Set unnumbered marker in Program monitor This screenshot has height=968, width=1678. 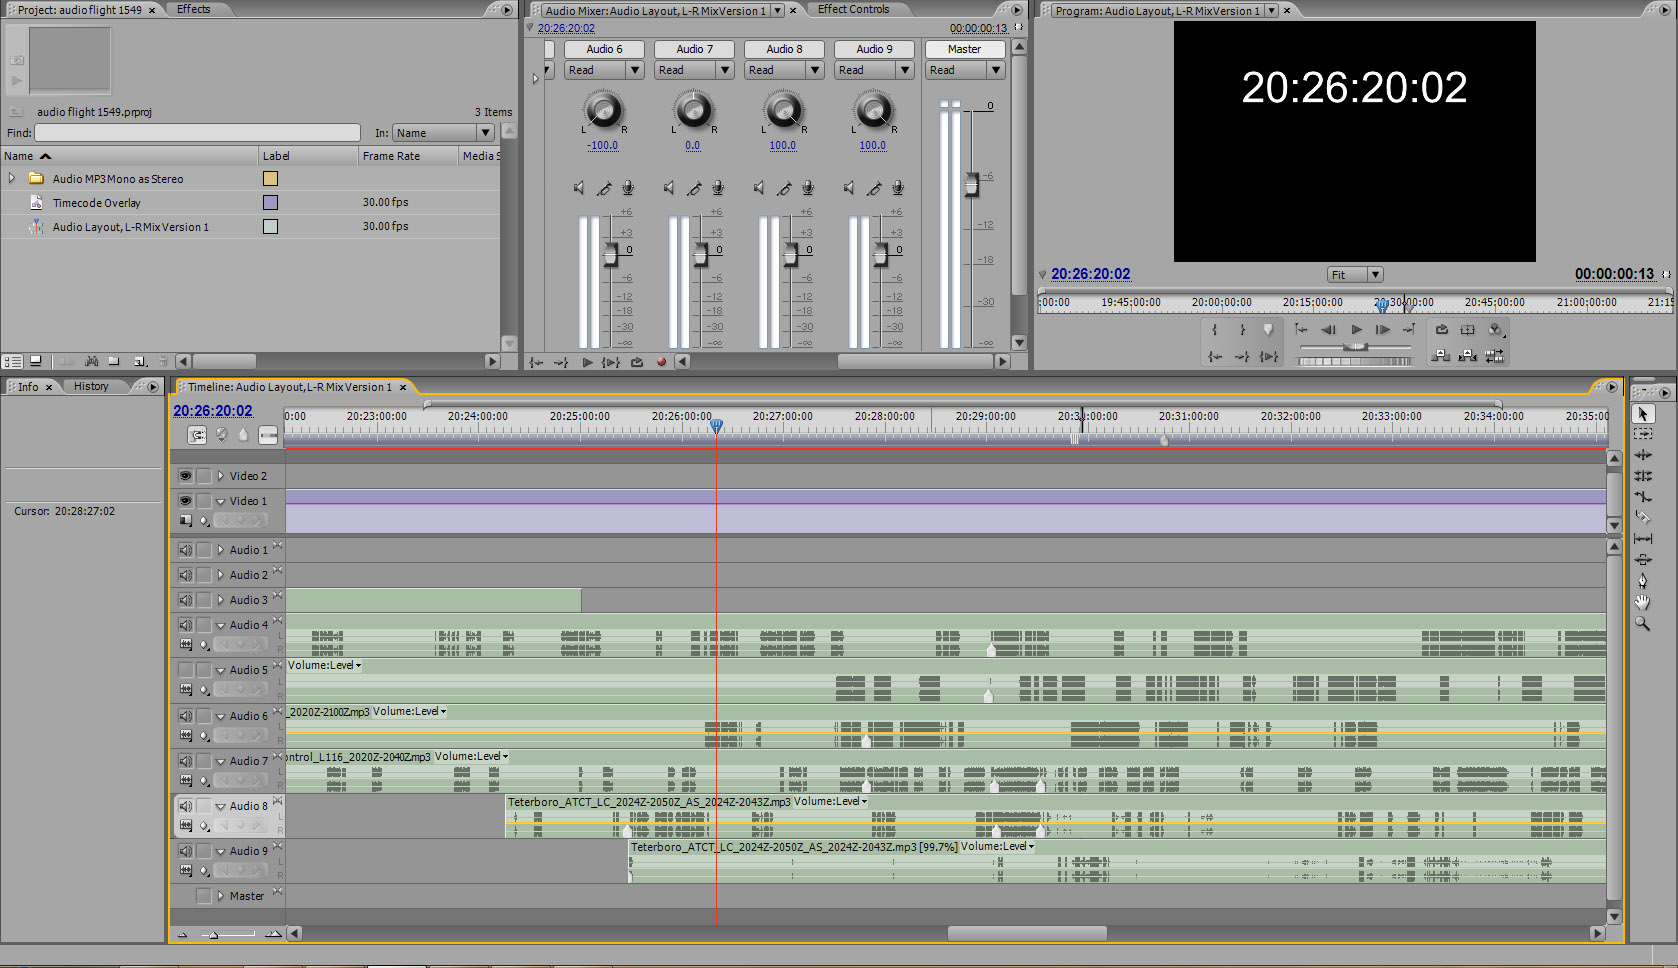(1268, 330)
